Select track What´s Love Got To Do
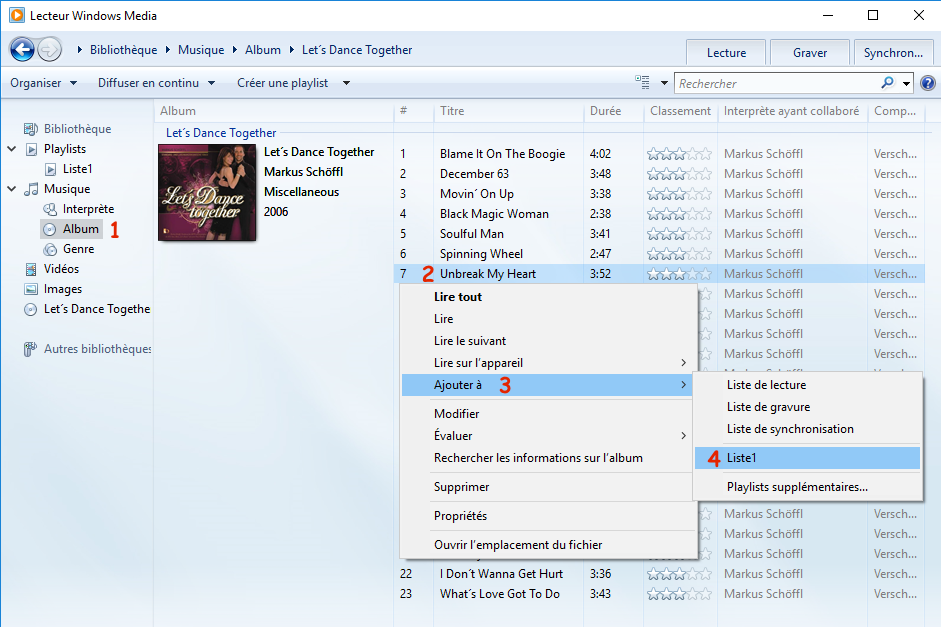The width and height of the screenshot is (941, 627). click(x=500, y=594)
